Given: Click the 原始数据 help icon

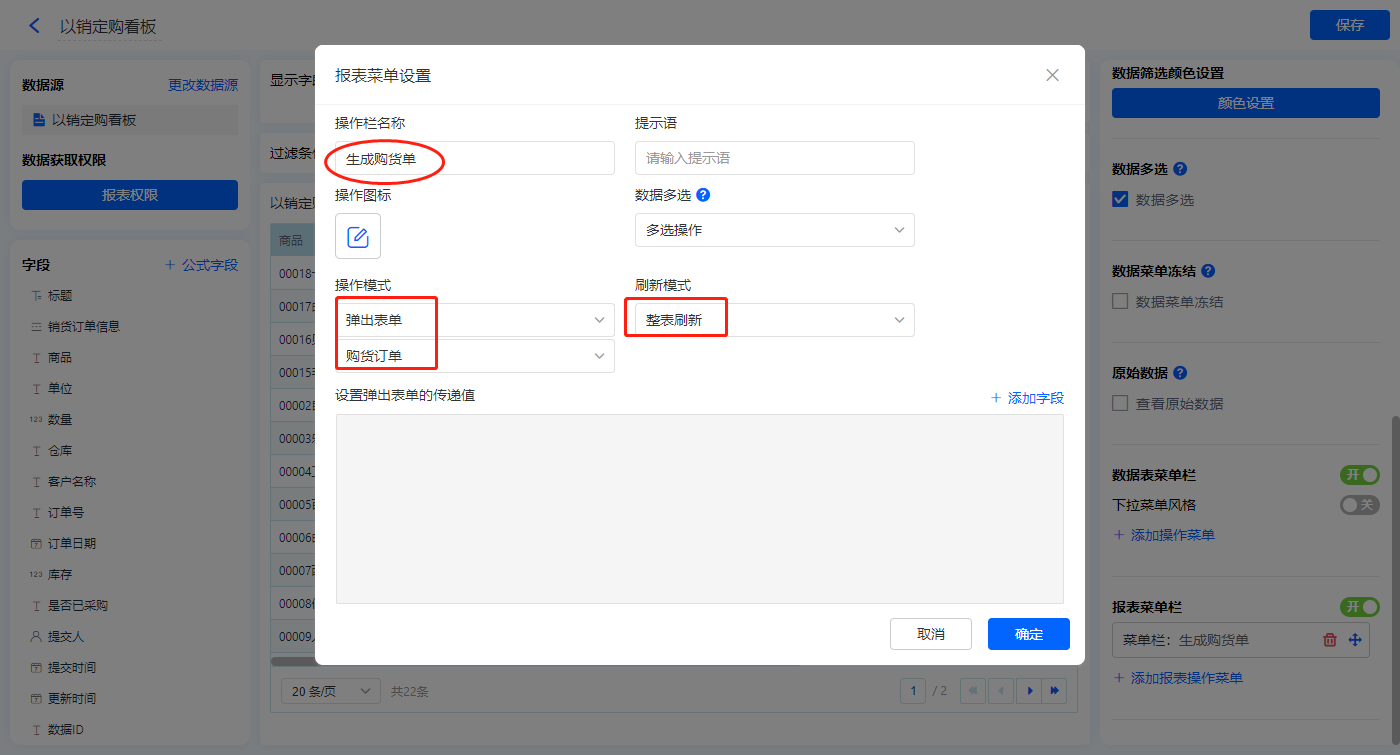Looking at the screenshot, I should click(1180, 373).
